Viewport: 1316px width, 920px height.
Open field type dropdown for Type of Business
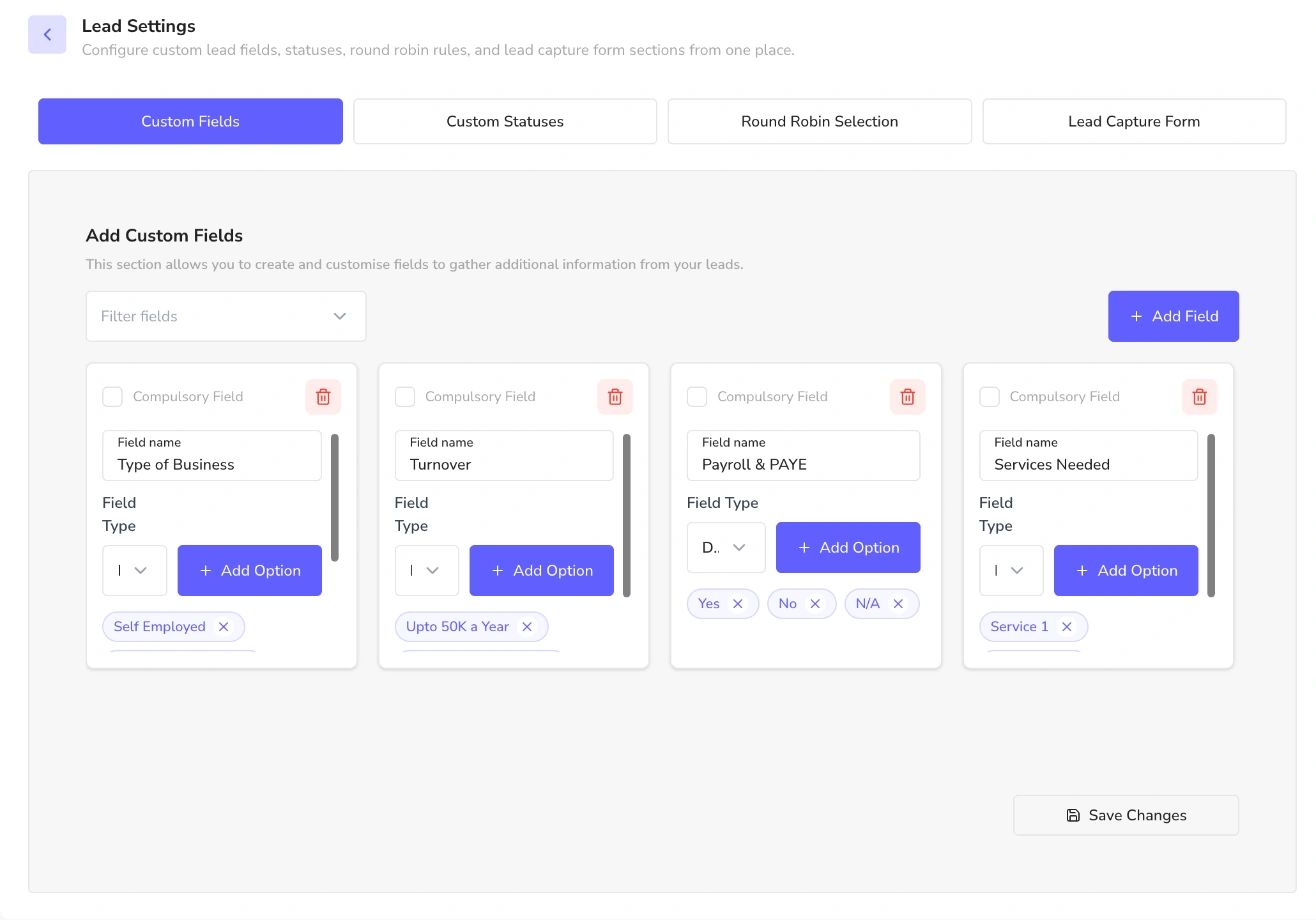135,571
